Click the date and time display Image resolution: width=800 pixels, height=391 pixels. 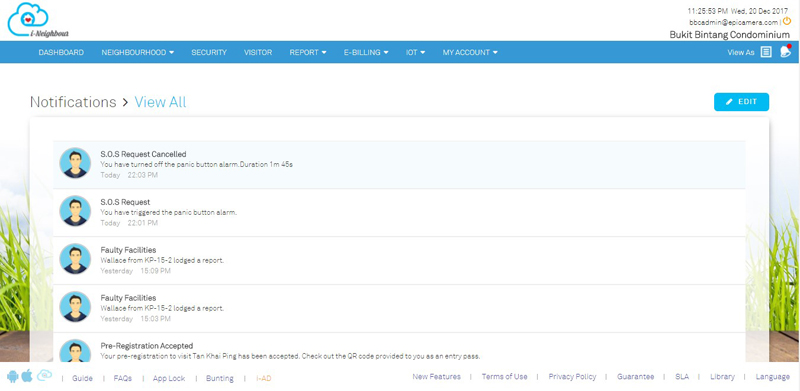[738, 11]
